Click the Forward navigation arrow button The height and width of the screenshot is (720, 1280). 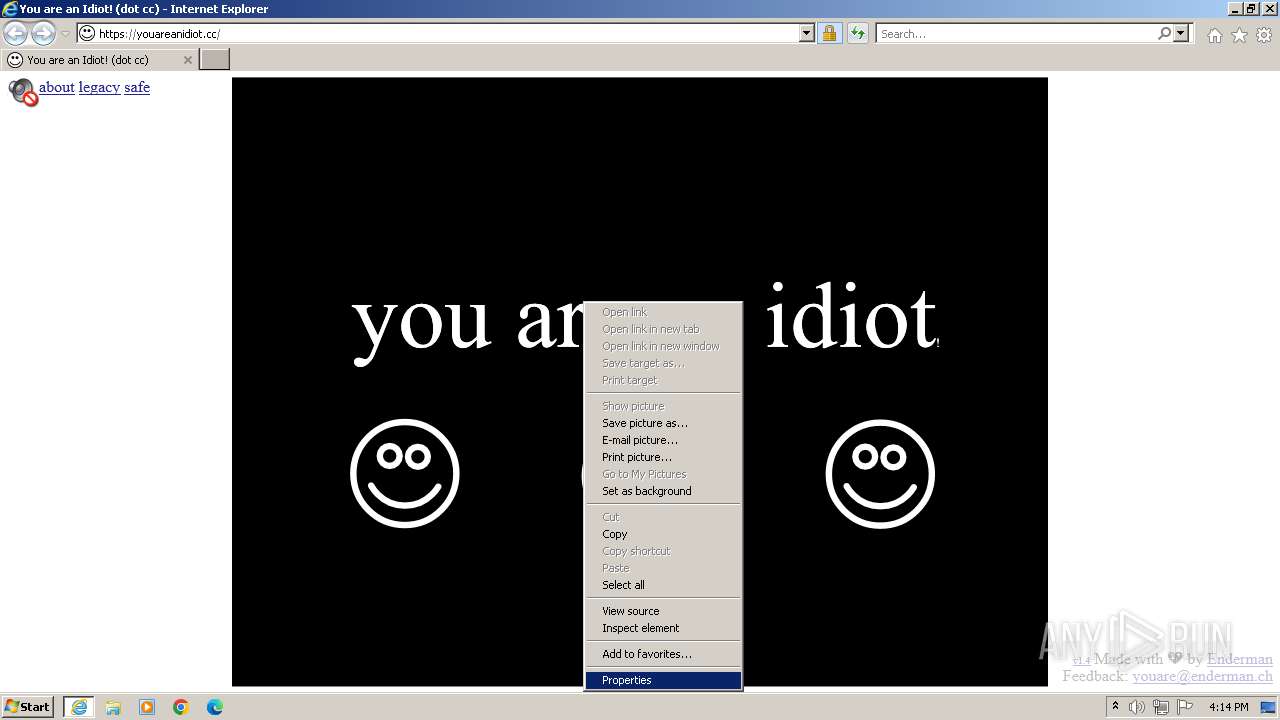point(43,33)
